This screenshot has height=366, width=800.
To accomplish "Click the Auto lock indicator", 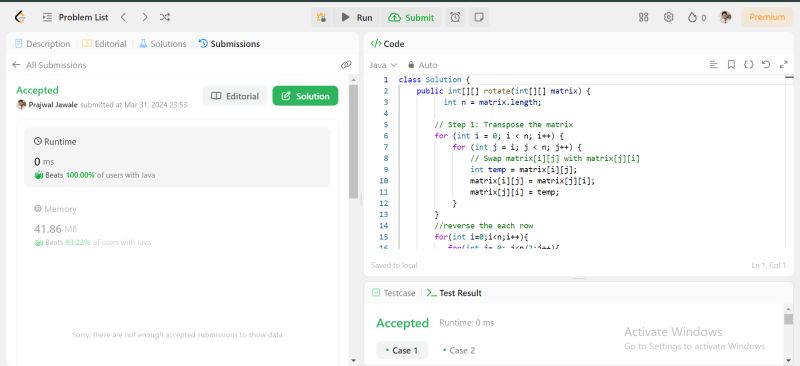I will pyautogui.click(x=422, y=65).
